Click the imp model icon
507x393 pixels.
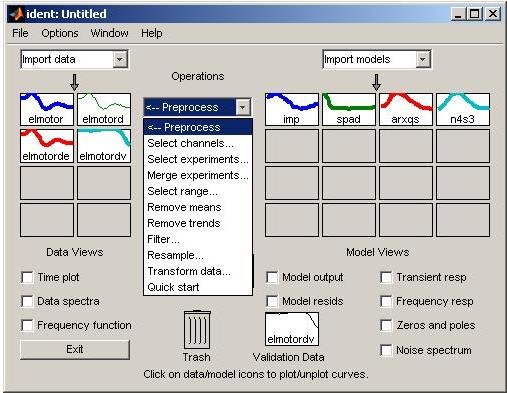tap(292, 109)
